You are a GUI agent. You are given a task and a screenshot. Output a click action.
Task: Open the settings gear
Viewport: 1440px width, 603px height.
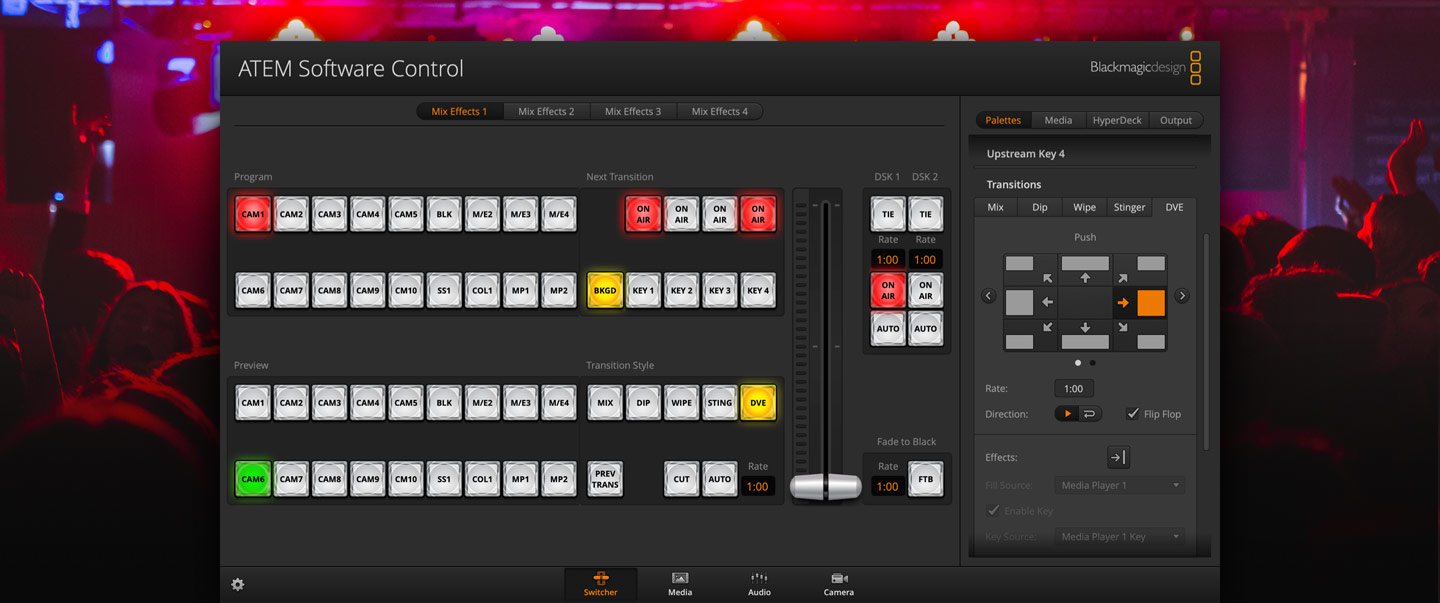pyautogui.click(x=237, y=583)
